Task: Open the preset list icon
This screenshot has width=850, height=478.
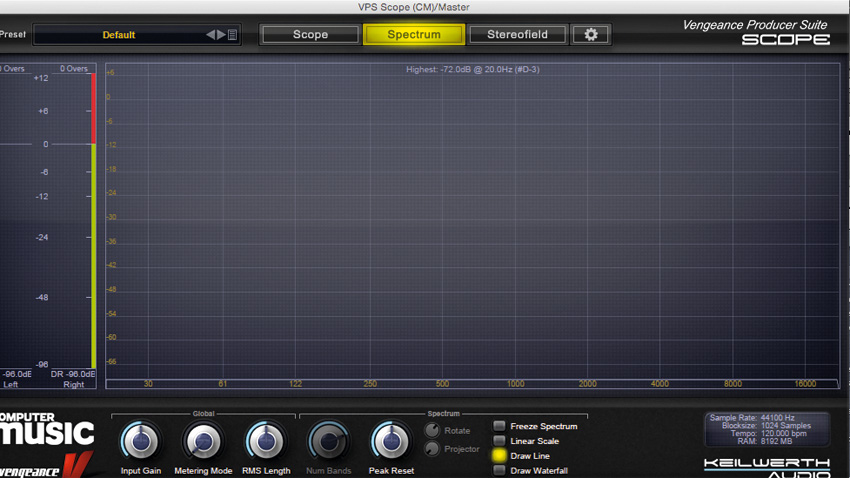Action: tap(233, 35)
